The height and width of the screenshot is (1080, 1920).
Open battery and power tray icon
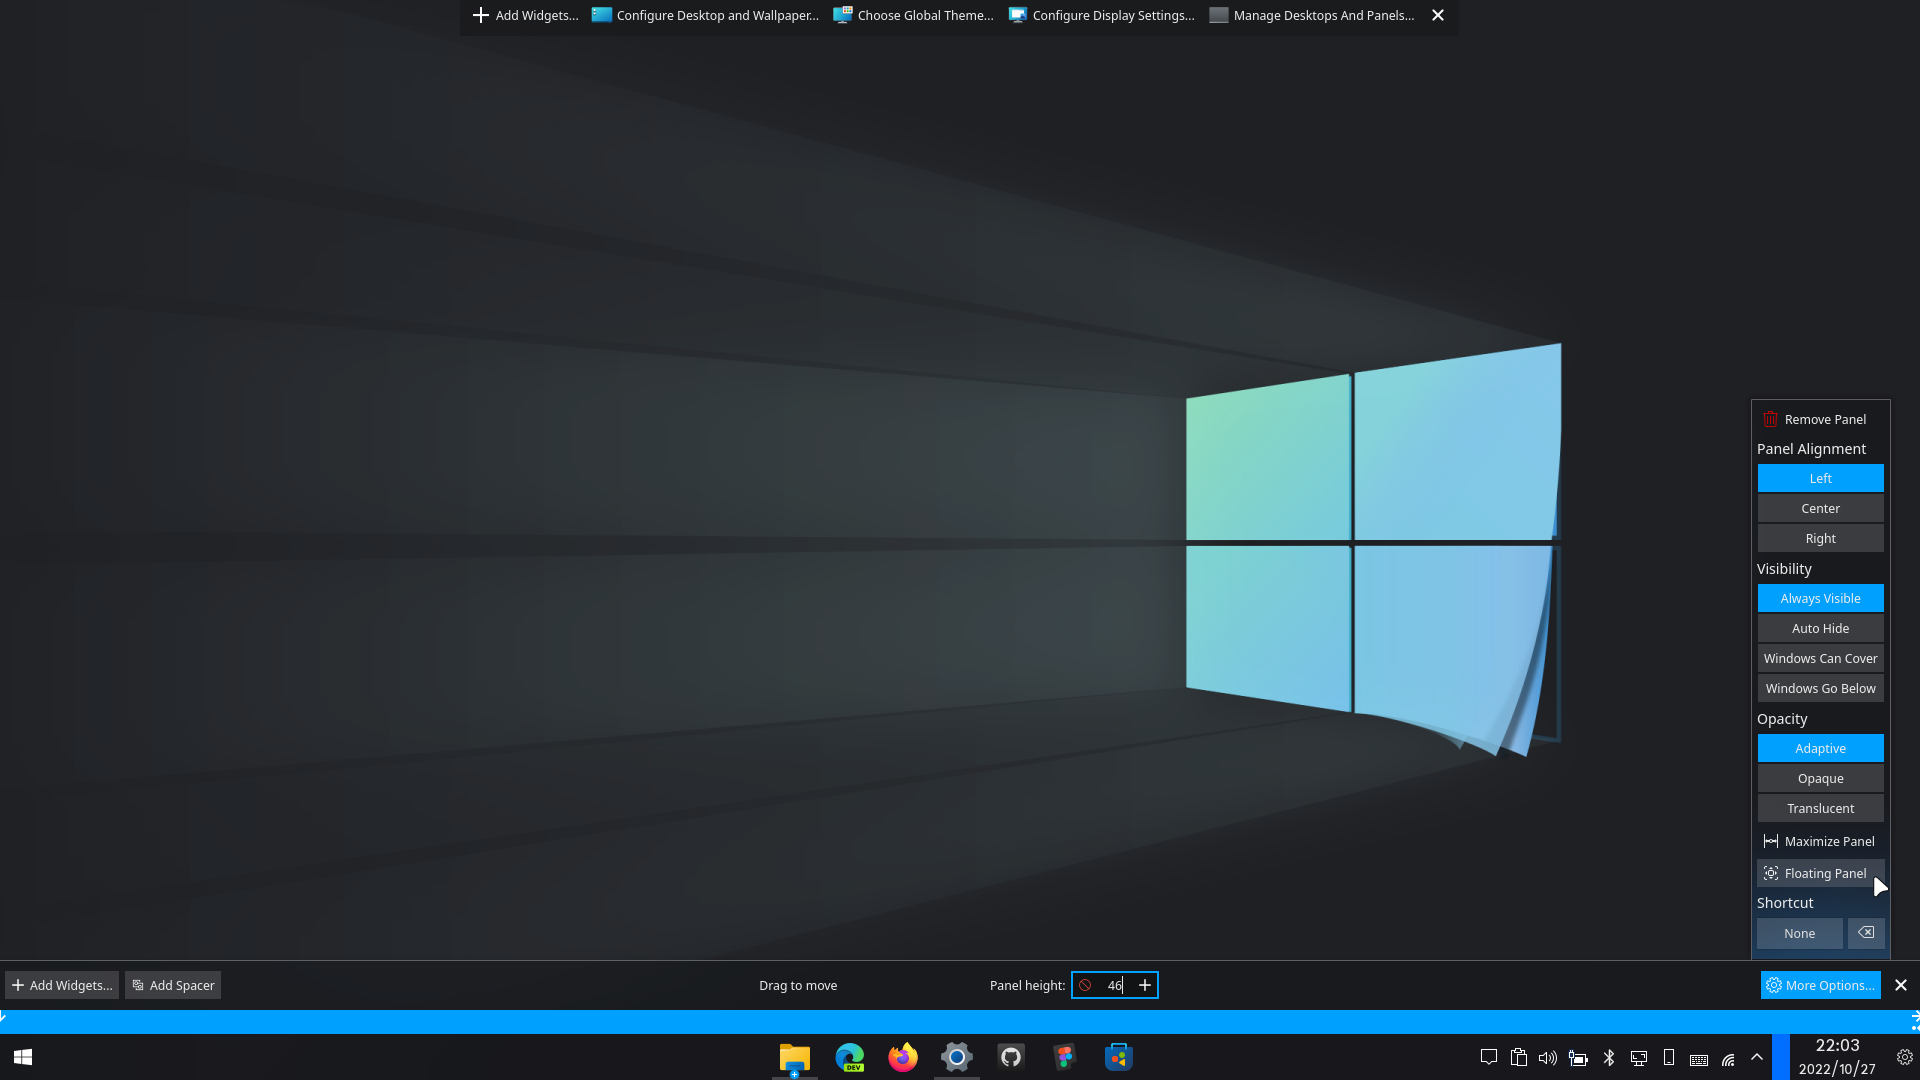pyautogui.click(x=1579, y=1058)
